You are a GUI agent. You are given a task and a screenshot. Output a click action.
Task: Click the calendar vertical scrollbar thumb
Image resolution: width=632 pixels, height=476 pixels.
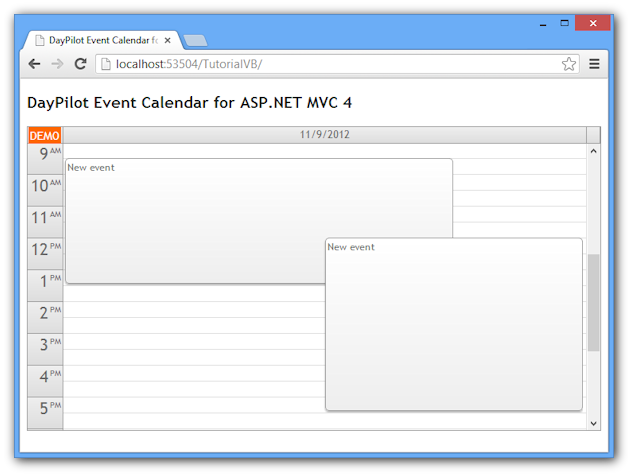[x=593, y=302]
